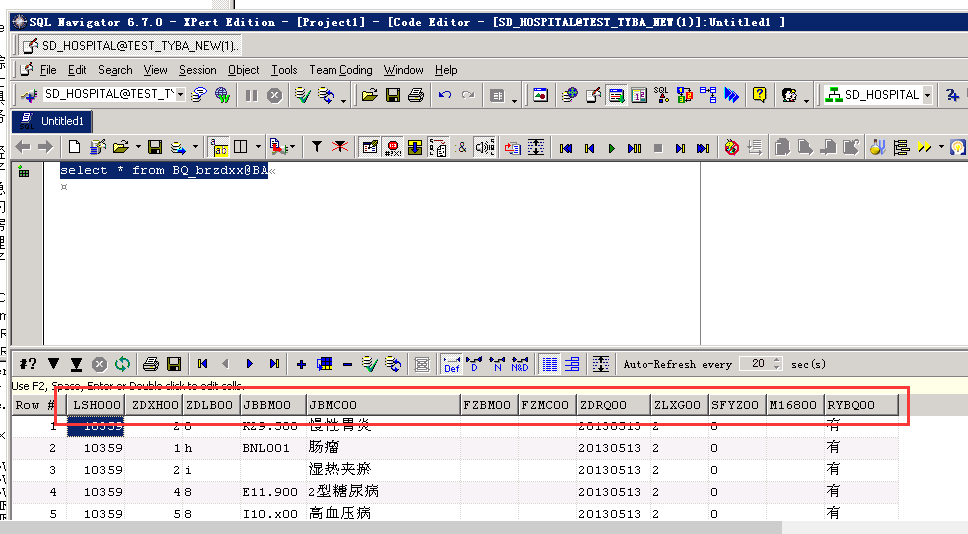Insert a new row with the plus icon
Image resolution: width=968 pixels, height=534 pixels.
click(x=301, y=364)
